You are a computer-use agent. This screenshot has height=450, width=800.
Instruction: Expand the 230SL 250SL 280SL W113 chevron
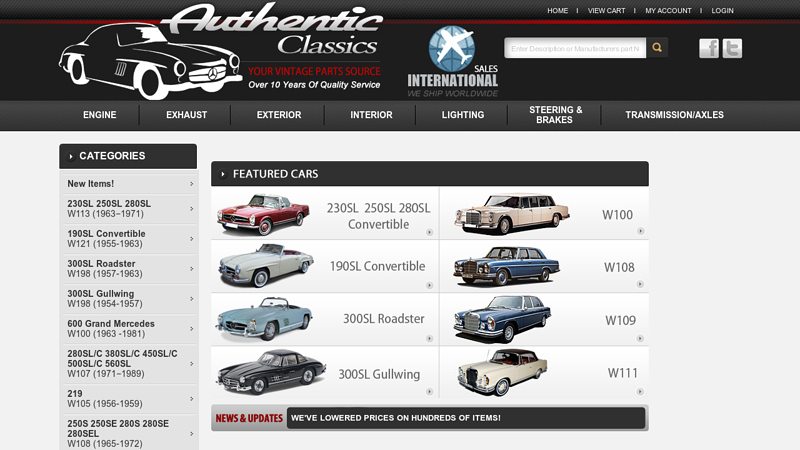(x=192, y=209)
